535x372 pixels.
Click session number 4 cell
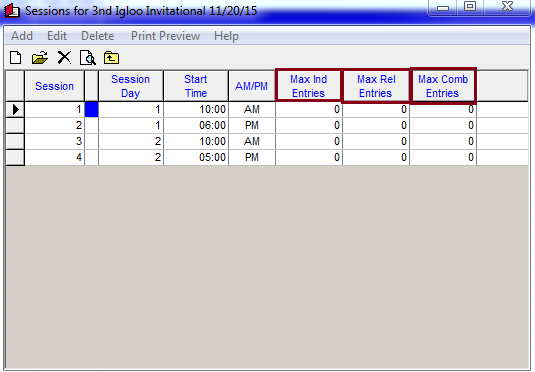pyautogui.click(x=55, y=157)
